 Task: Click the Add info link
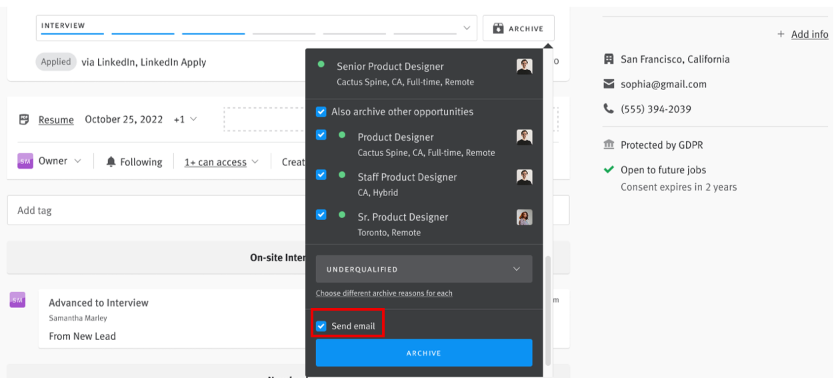click(810, 34)
